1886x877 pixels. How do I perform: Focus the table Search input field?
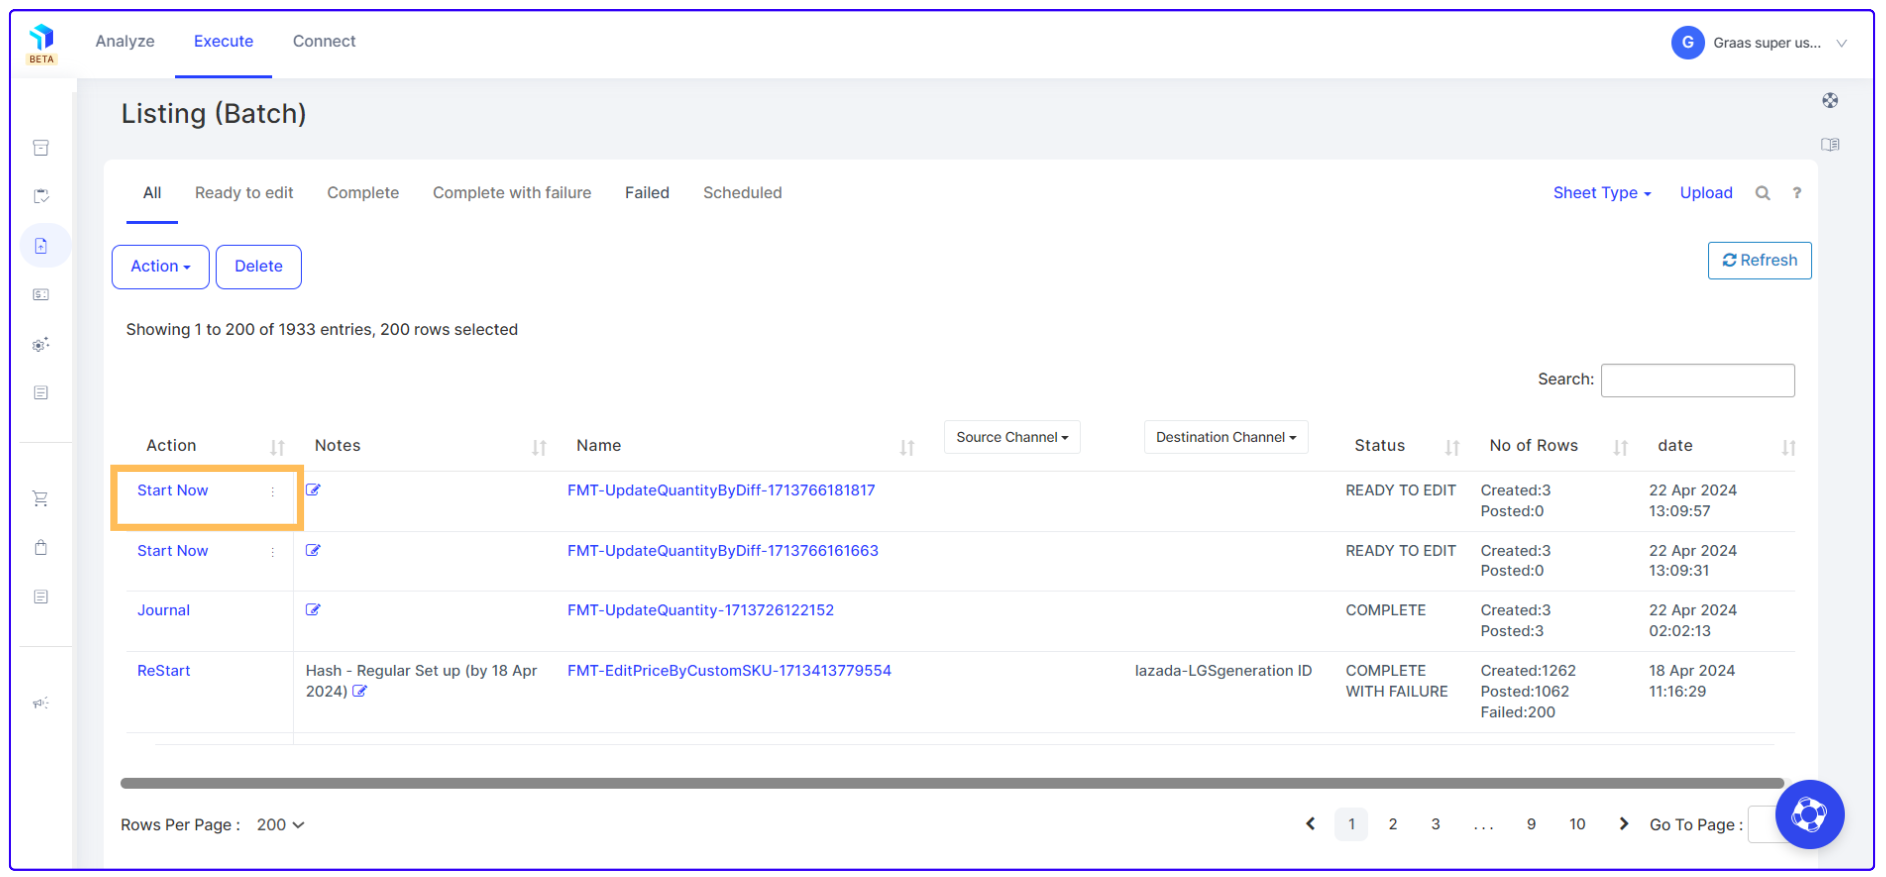point(1697,380)
